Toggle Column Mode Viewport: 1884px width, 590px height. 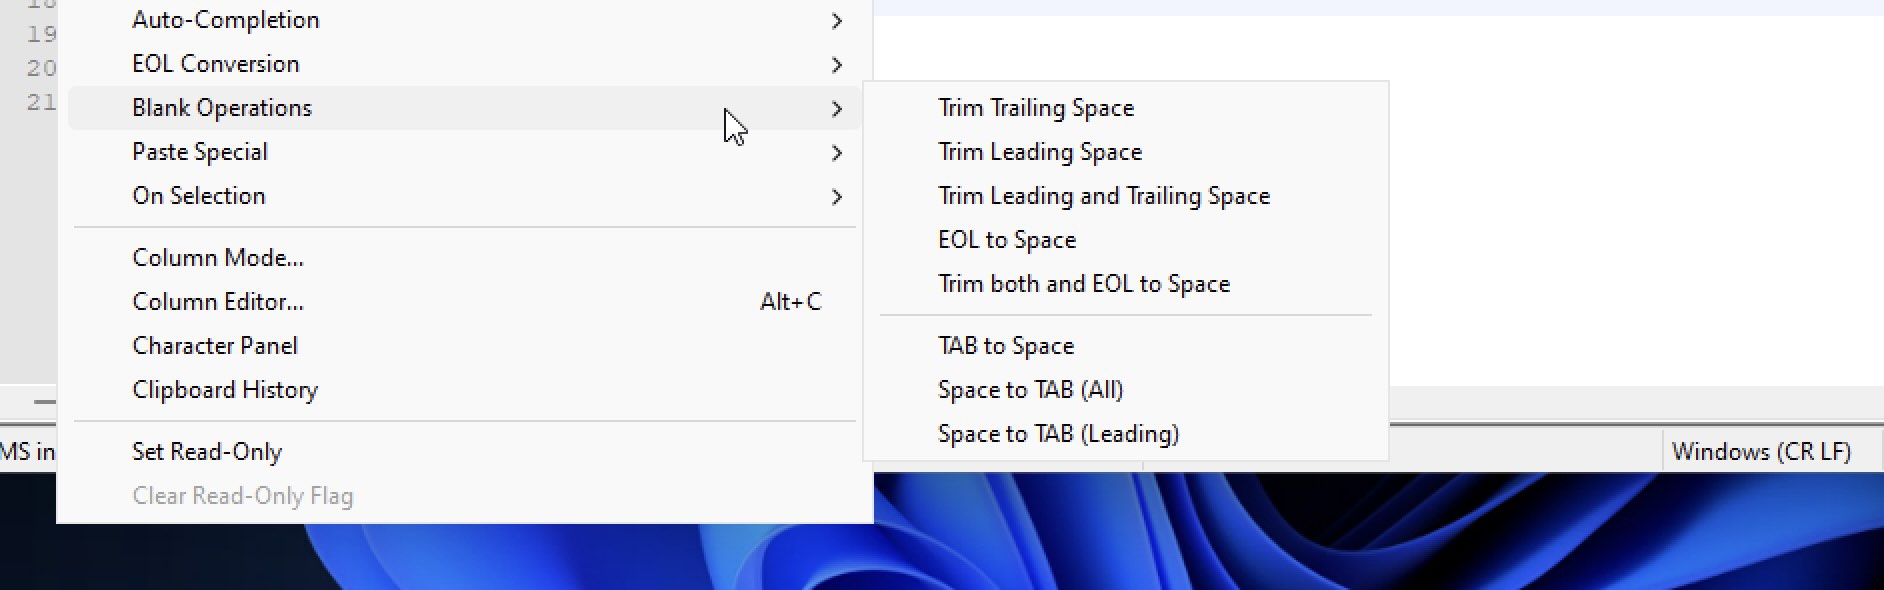(x=217, y=257)
